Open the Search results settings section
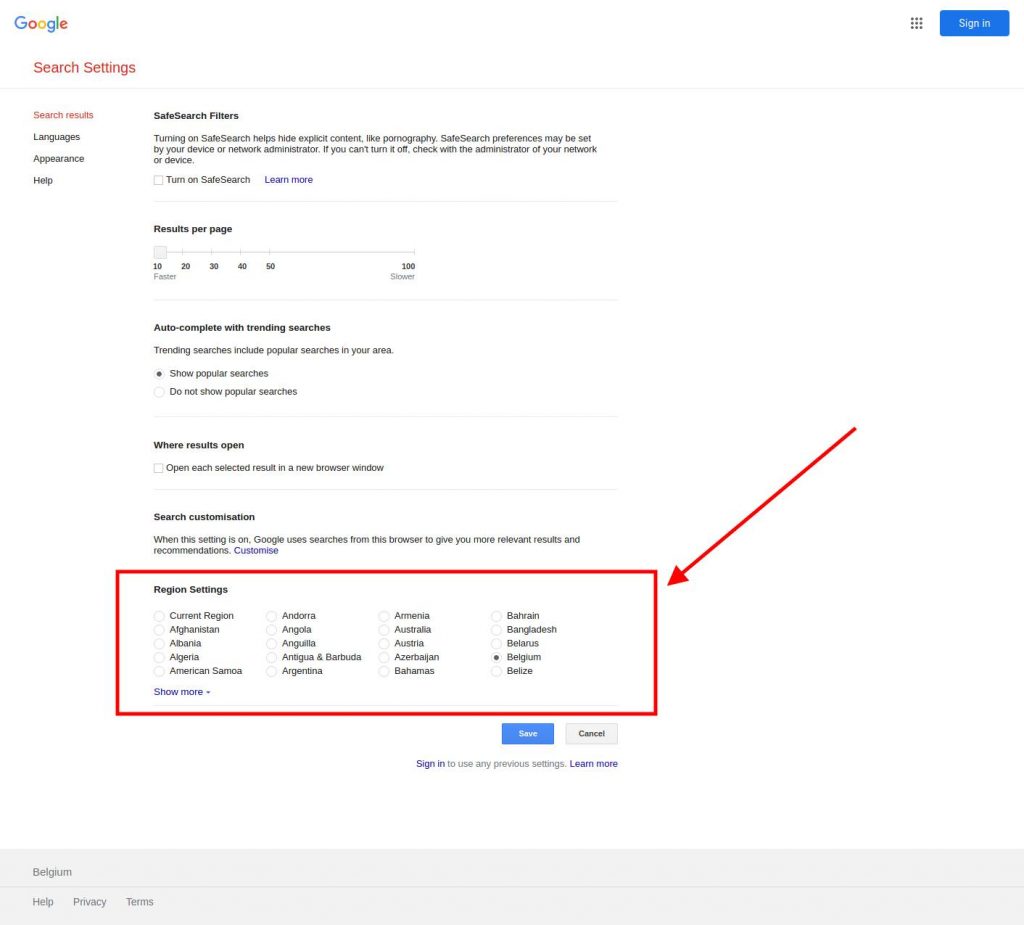 [63, 115]
